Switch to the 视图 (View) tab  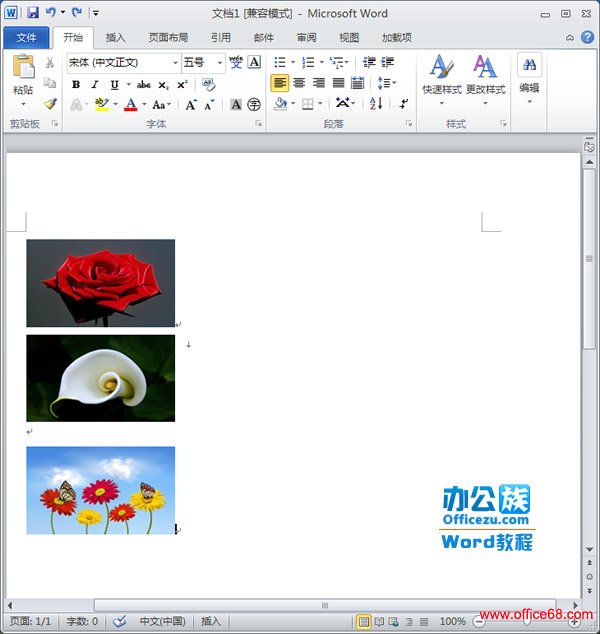point(349,38)
